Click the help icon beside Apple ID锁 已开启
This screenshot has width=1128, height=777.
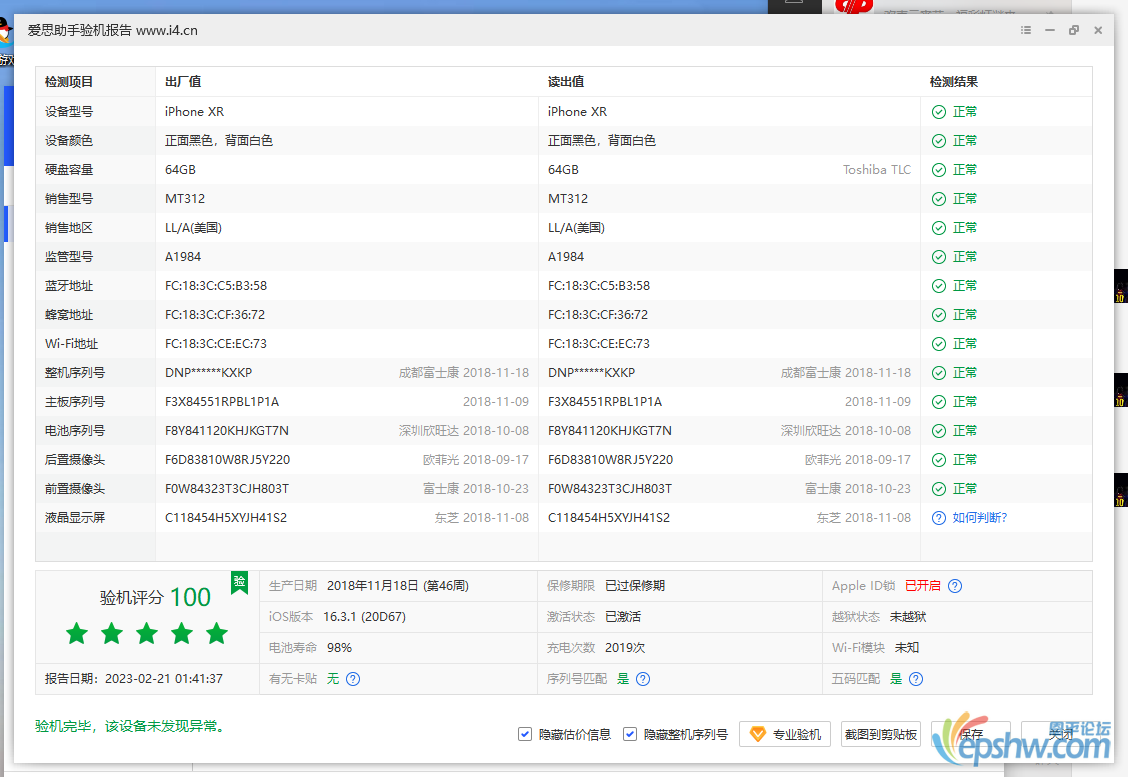click(x=955, y=586)
